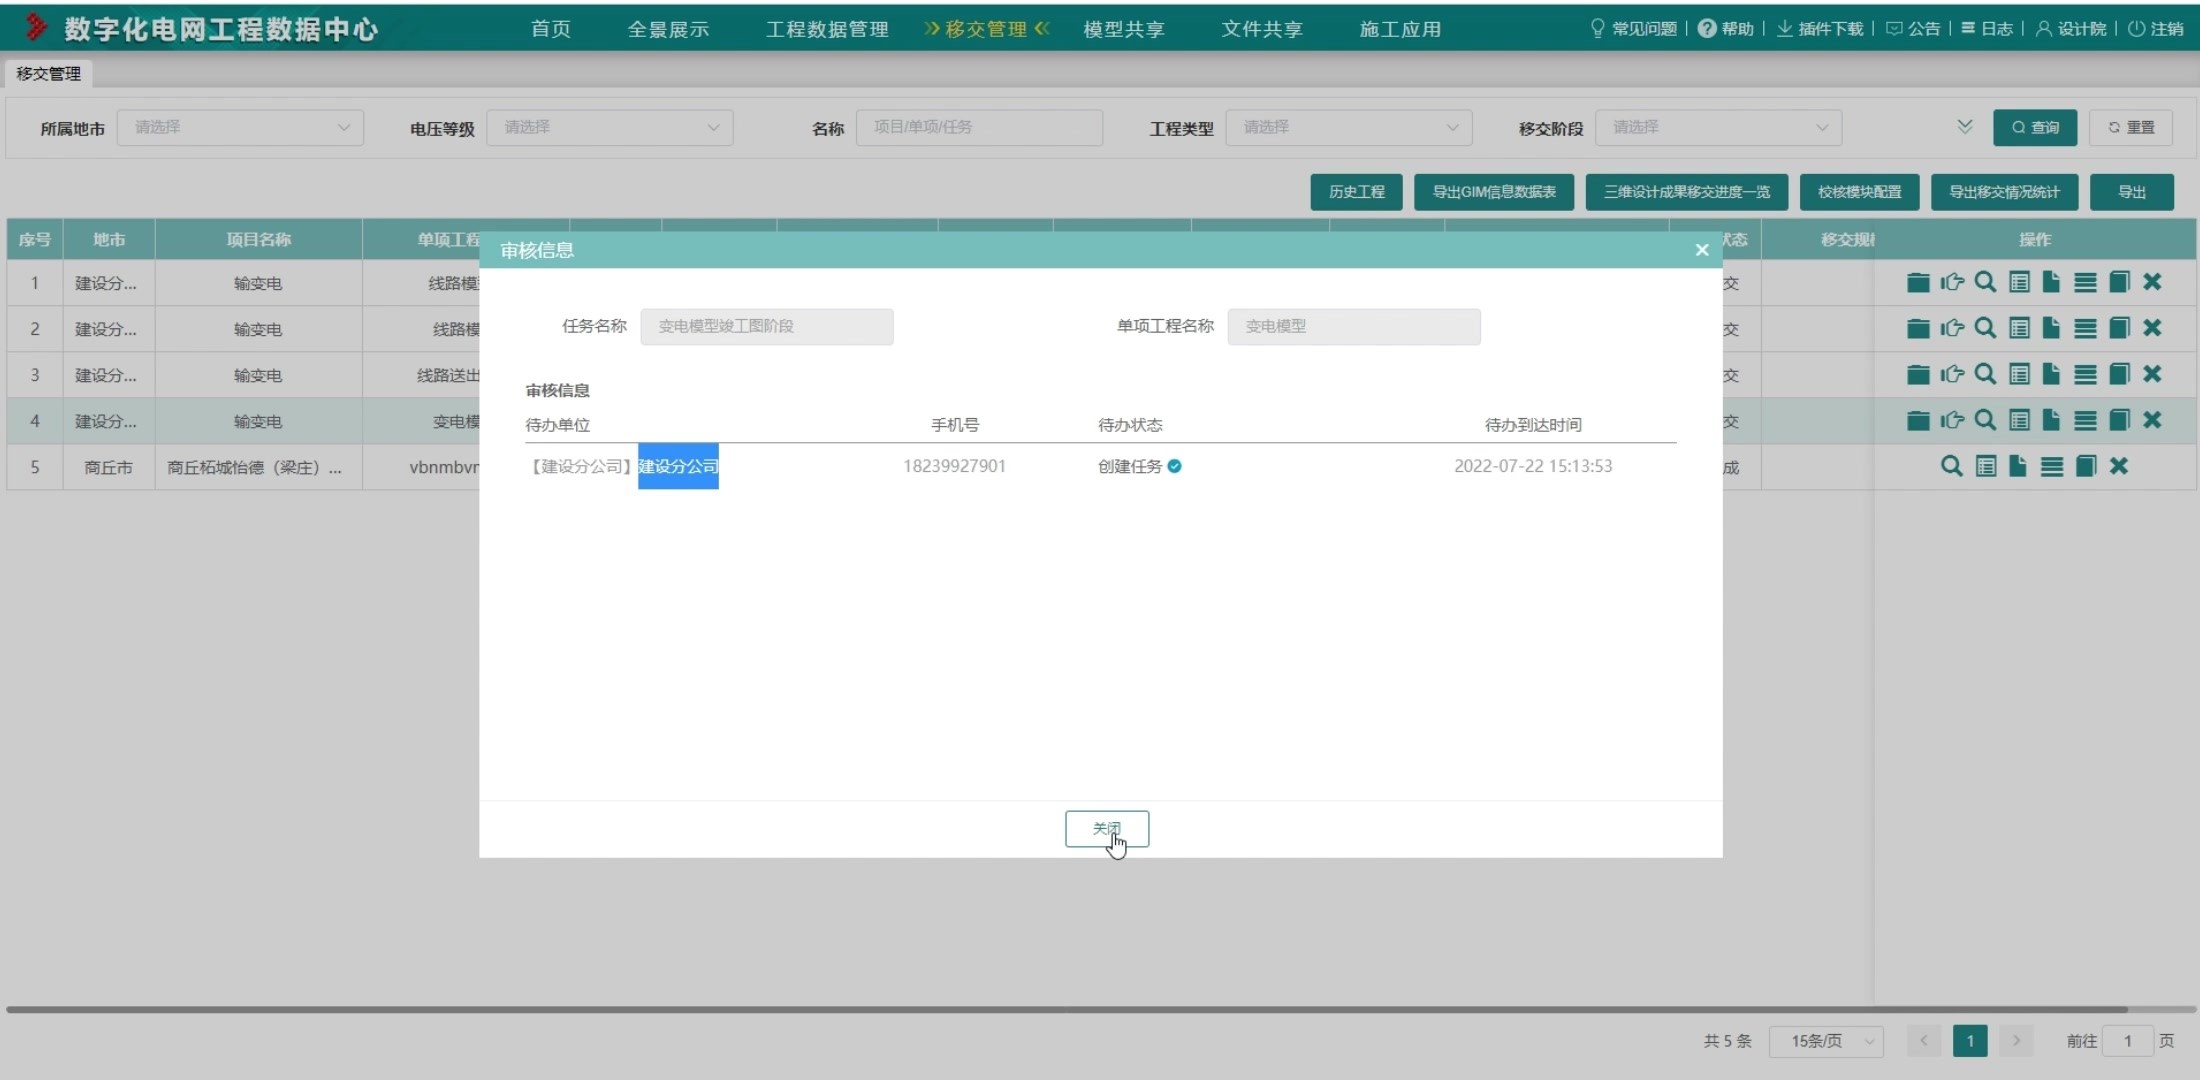Click the blue check icon beside 创建任务
The width and height of the screenshot is (2200, 1080).
click(x=1174, y=466)
